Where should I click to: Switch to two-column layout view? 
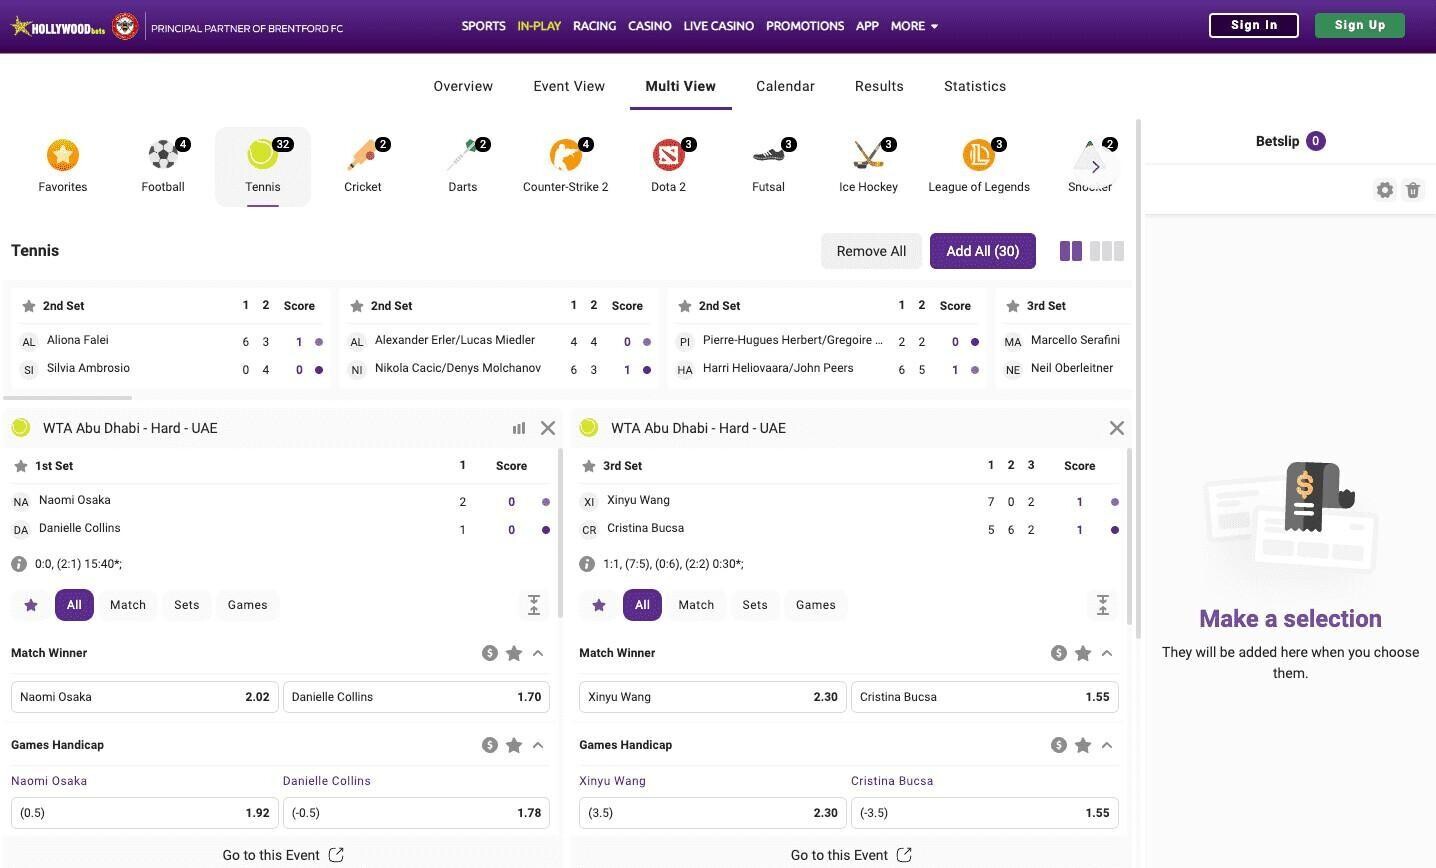(1070, 251)
